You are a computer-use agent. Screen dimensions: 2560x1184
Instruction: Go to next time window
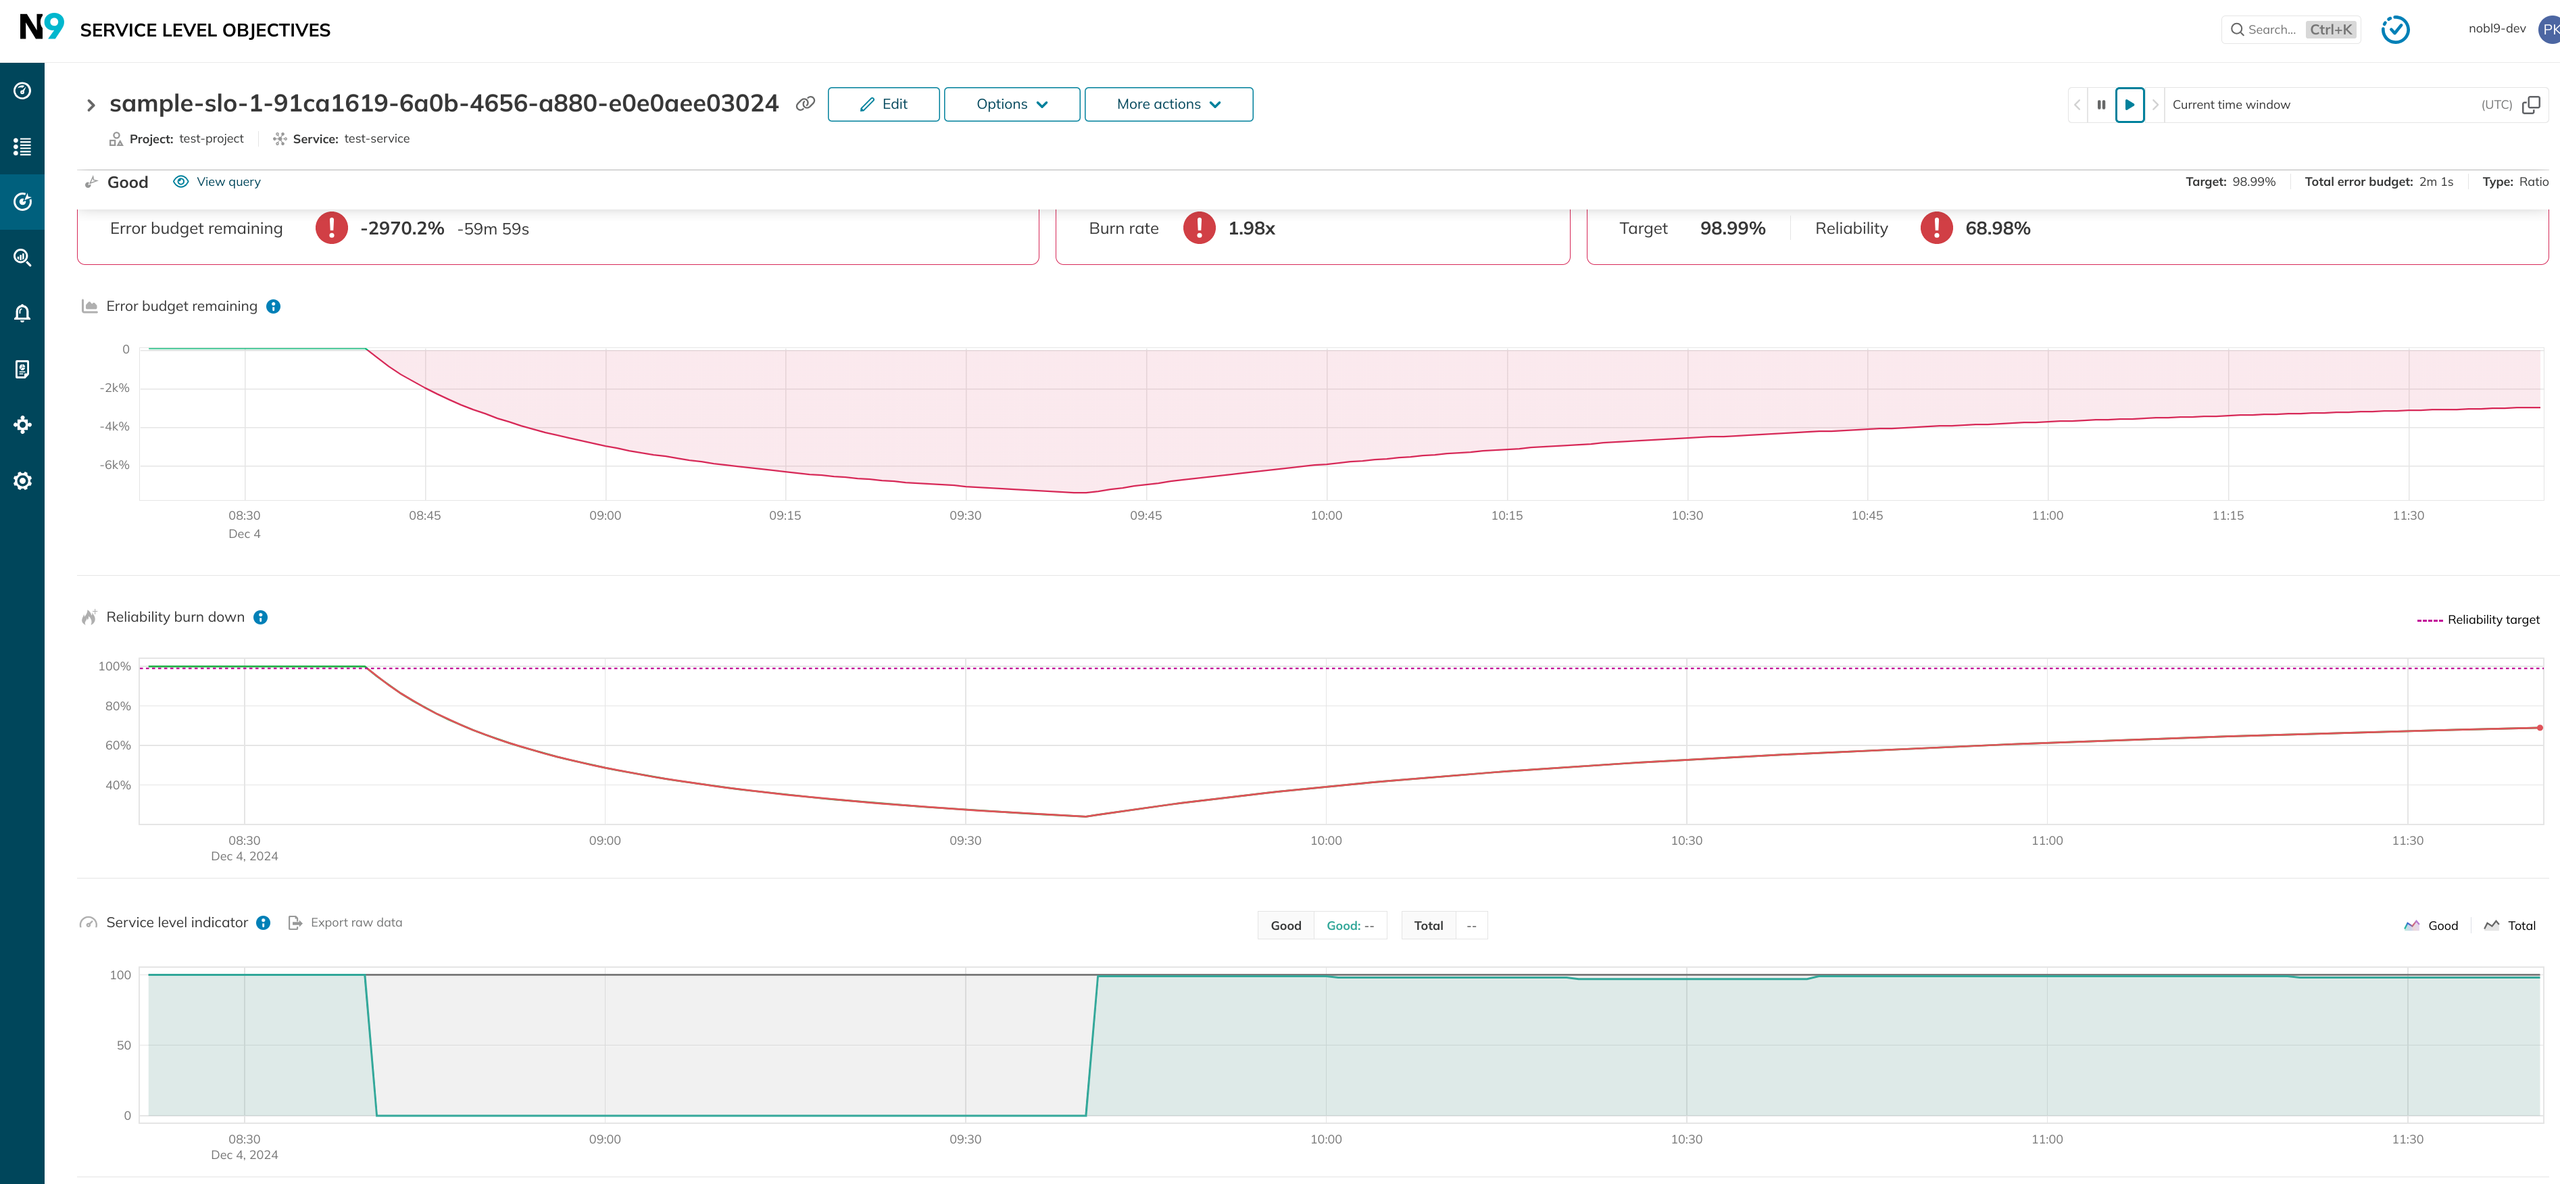click(x=2155, y=105)
